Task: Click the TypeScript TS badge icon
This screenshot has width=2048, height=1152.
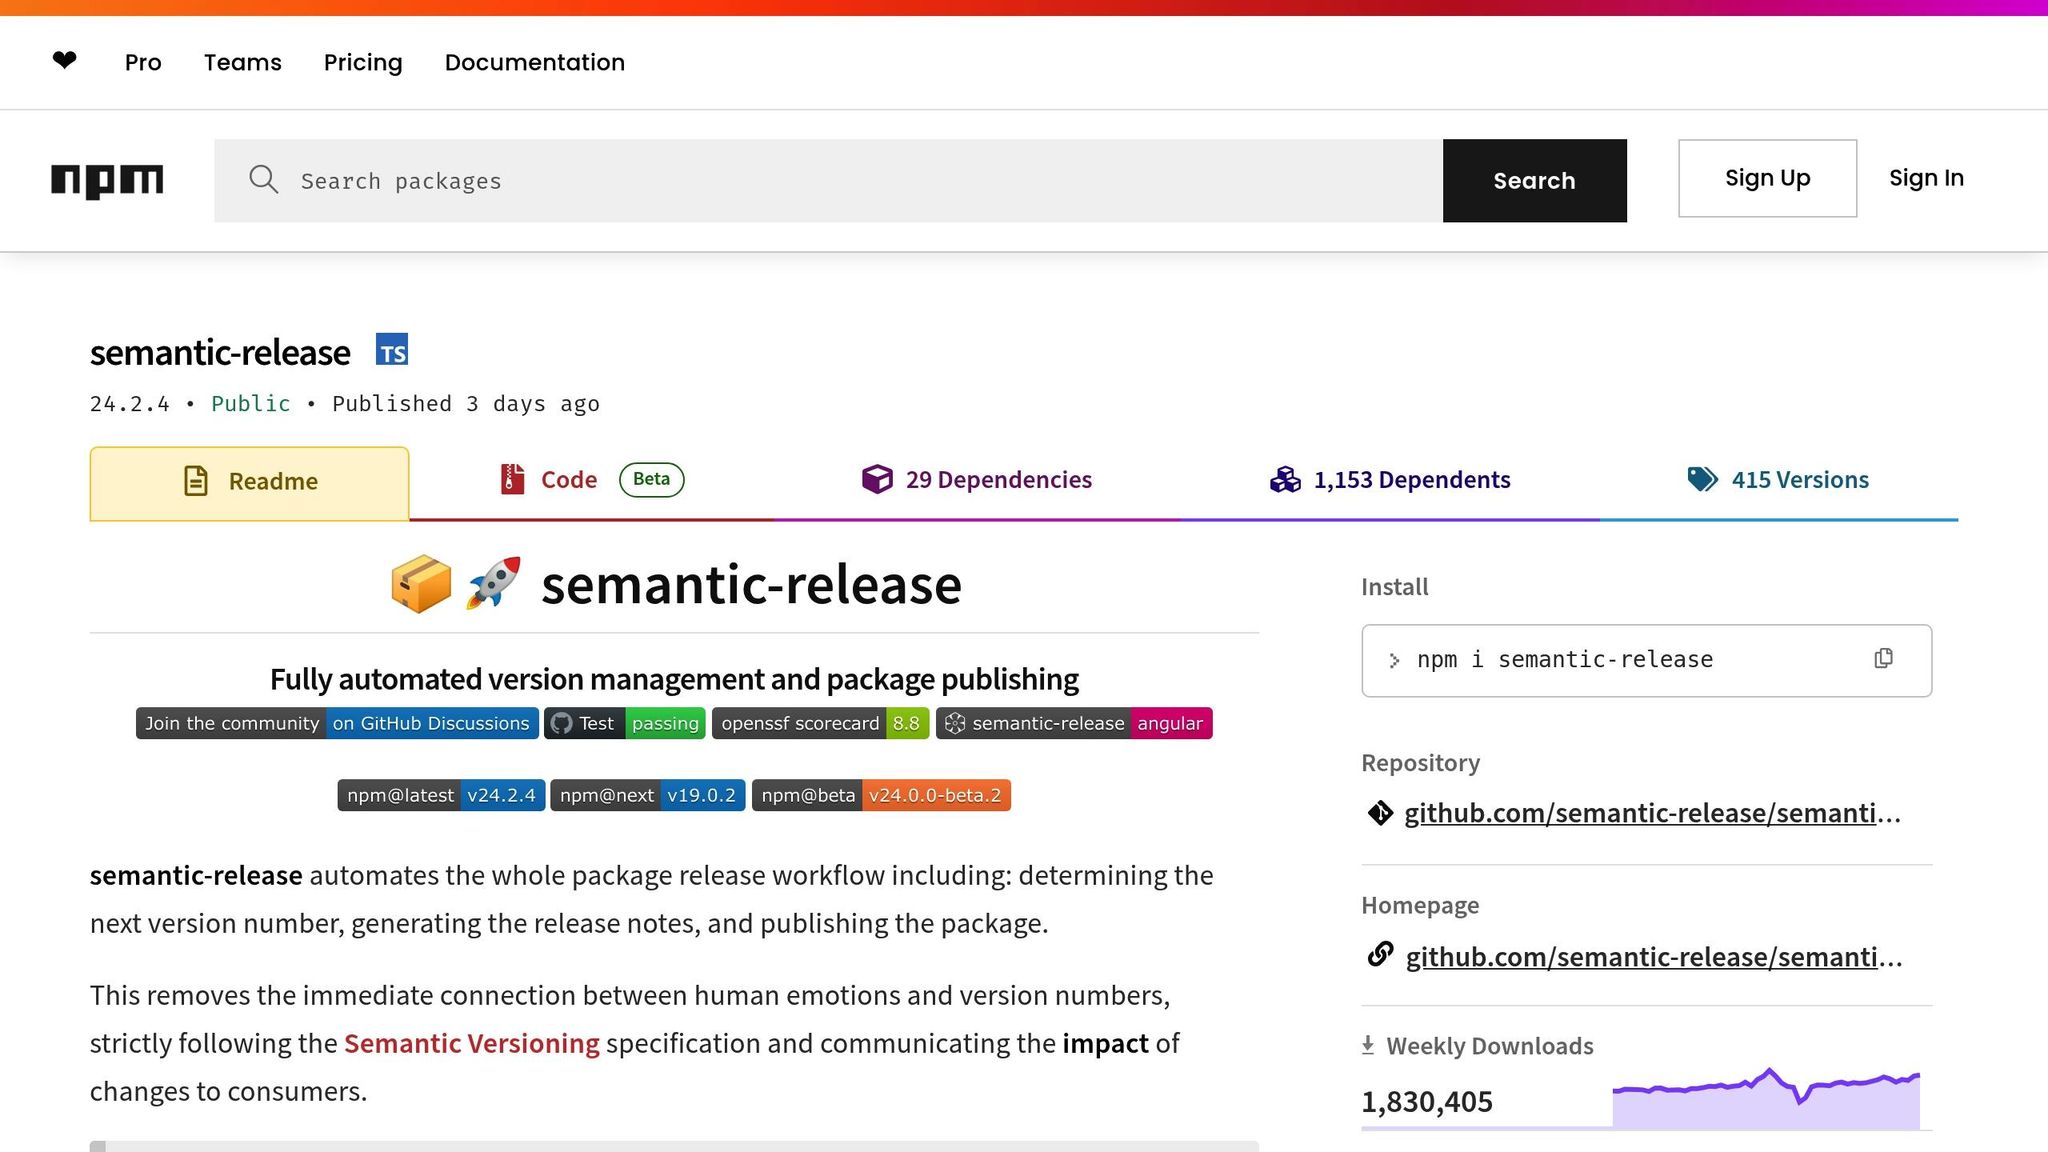Action: [392, 350]
